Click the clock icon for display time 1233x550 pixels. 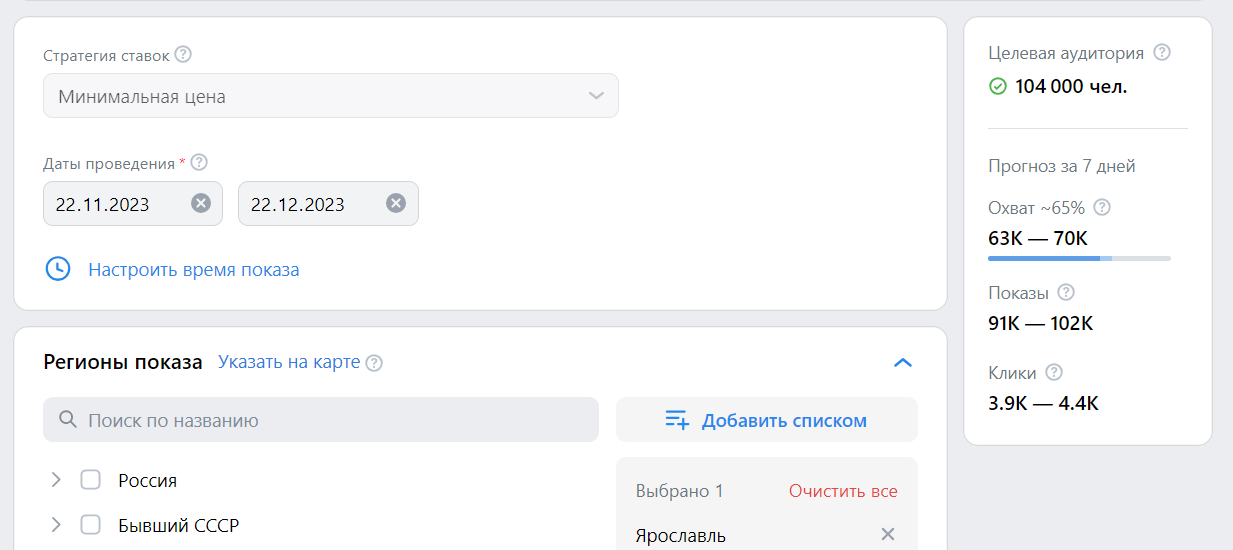coord(58,269)
